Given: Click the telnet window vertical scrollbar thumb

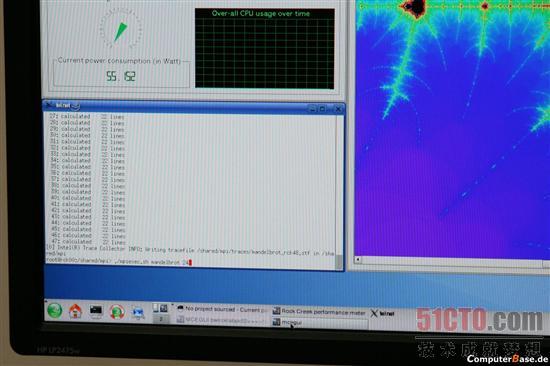Looking at the screenshot, I should 339,262.
